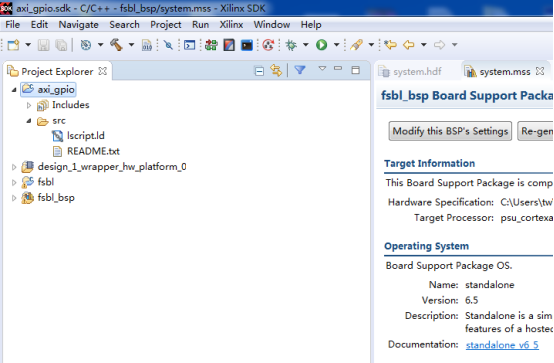
Task: Click the build configuration target icon
Action: [x=86, y=45]
